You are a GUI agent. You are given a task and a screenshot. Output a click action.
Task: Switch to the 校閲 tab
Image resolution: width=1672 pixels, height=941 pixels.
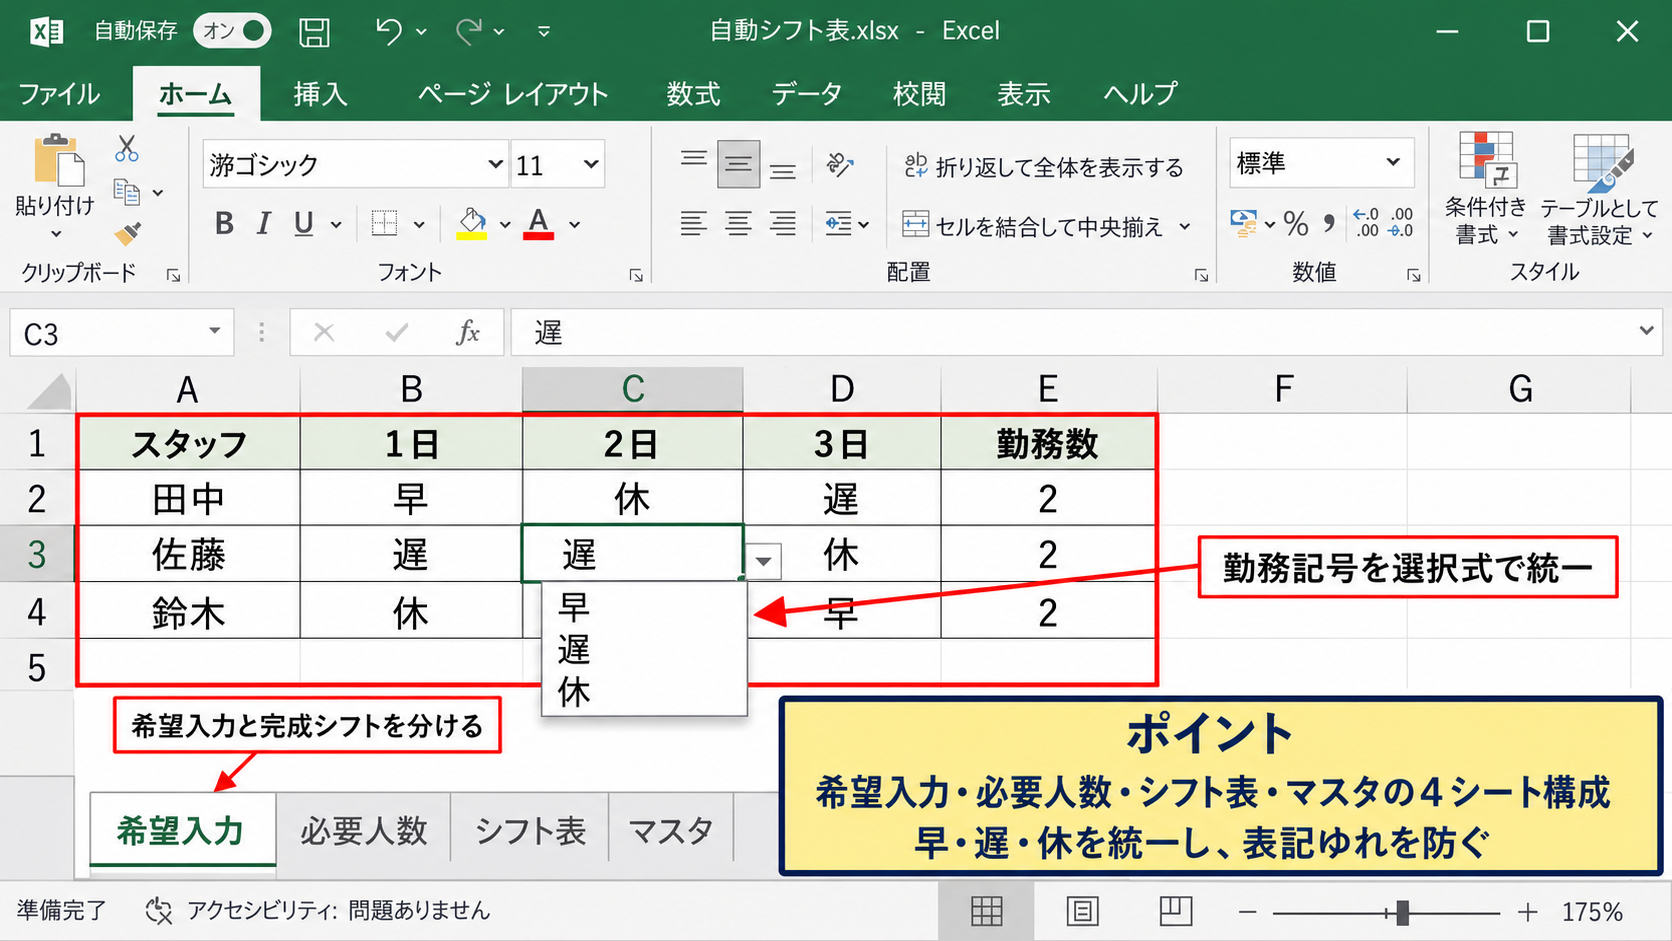point(919,94)
